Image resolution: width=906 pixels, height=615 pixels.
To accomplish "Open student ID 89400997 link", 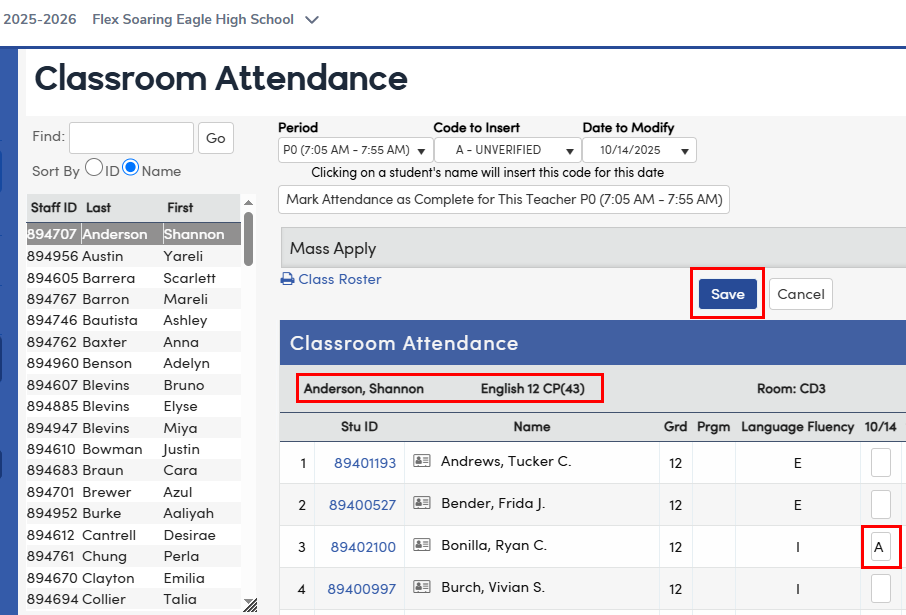I will (x=362, y=589).
